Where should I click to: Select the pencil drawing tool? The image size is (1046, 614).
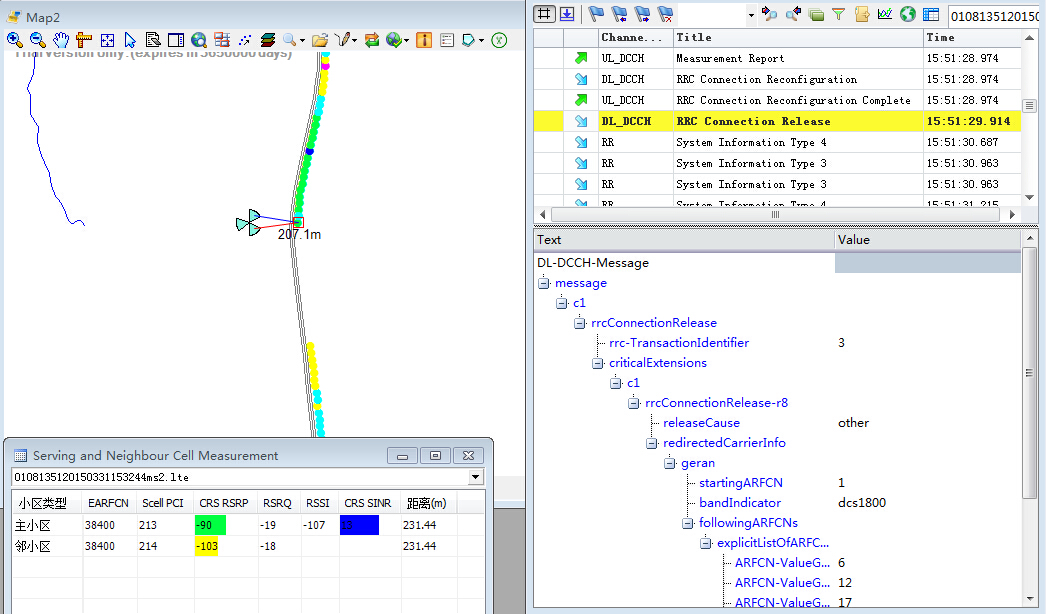(x=343, y=40)
